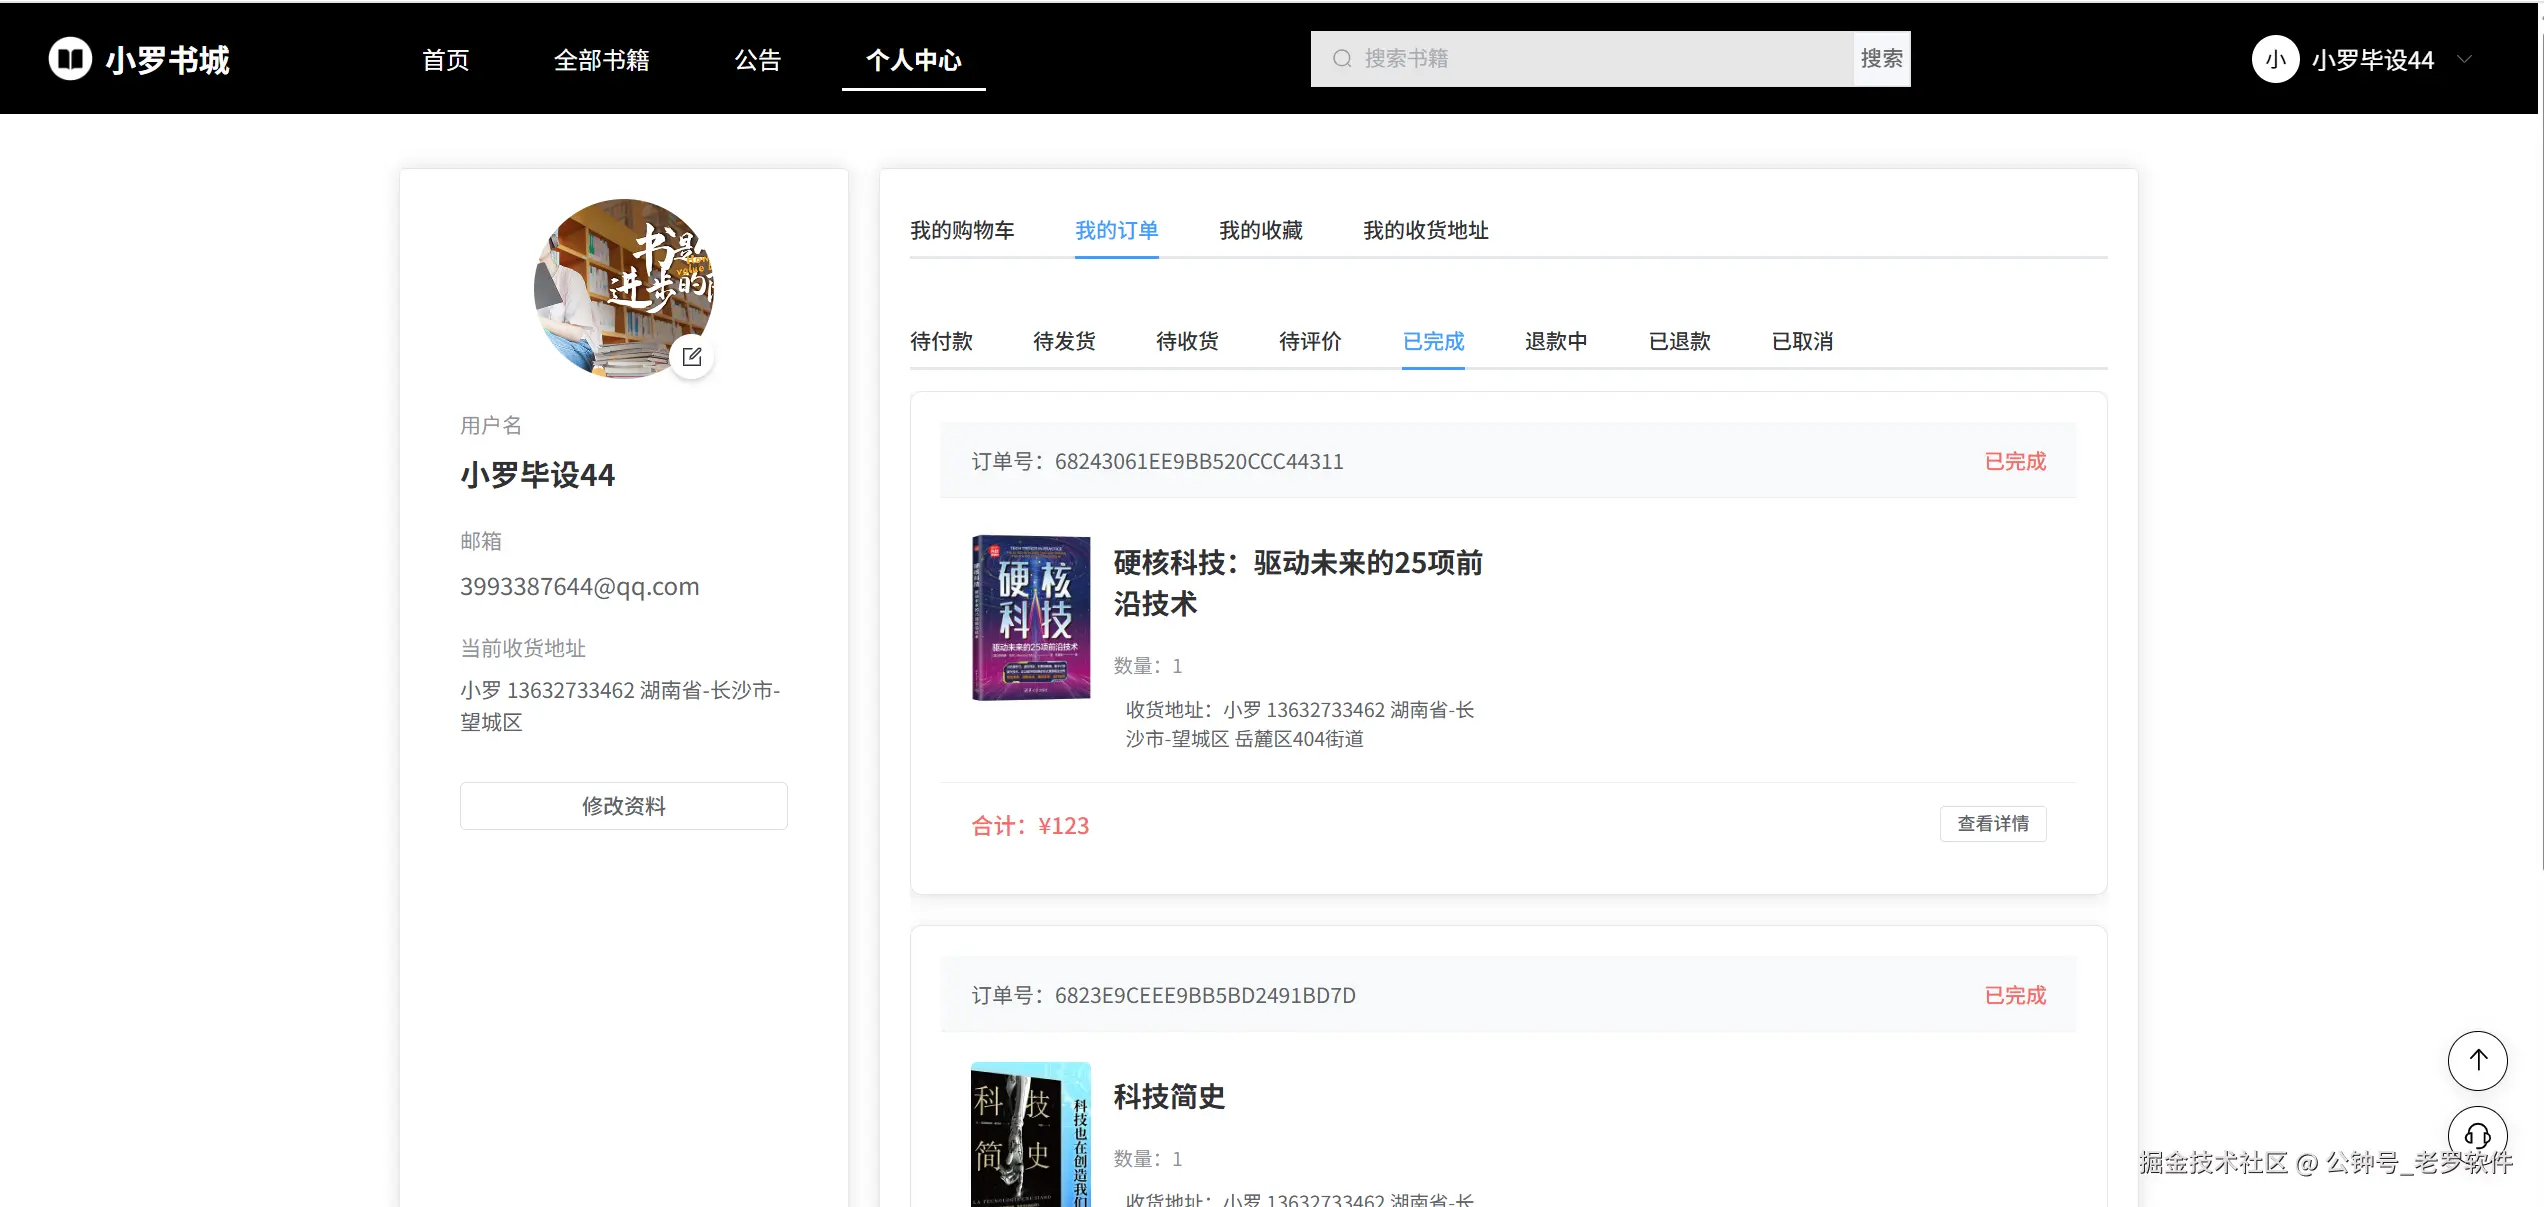Viewport: 2544px width, 1207px height.
Task: Click the search magnifier icon
Action: coord(1342,59)
